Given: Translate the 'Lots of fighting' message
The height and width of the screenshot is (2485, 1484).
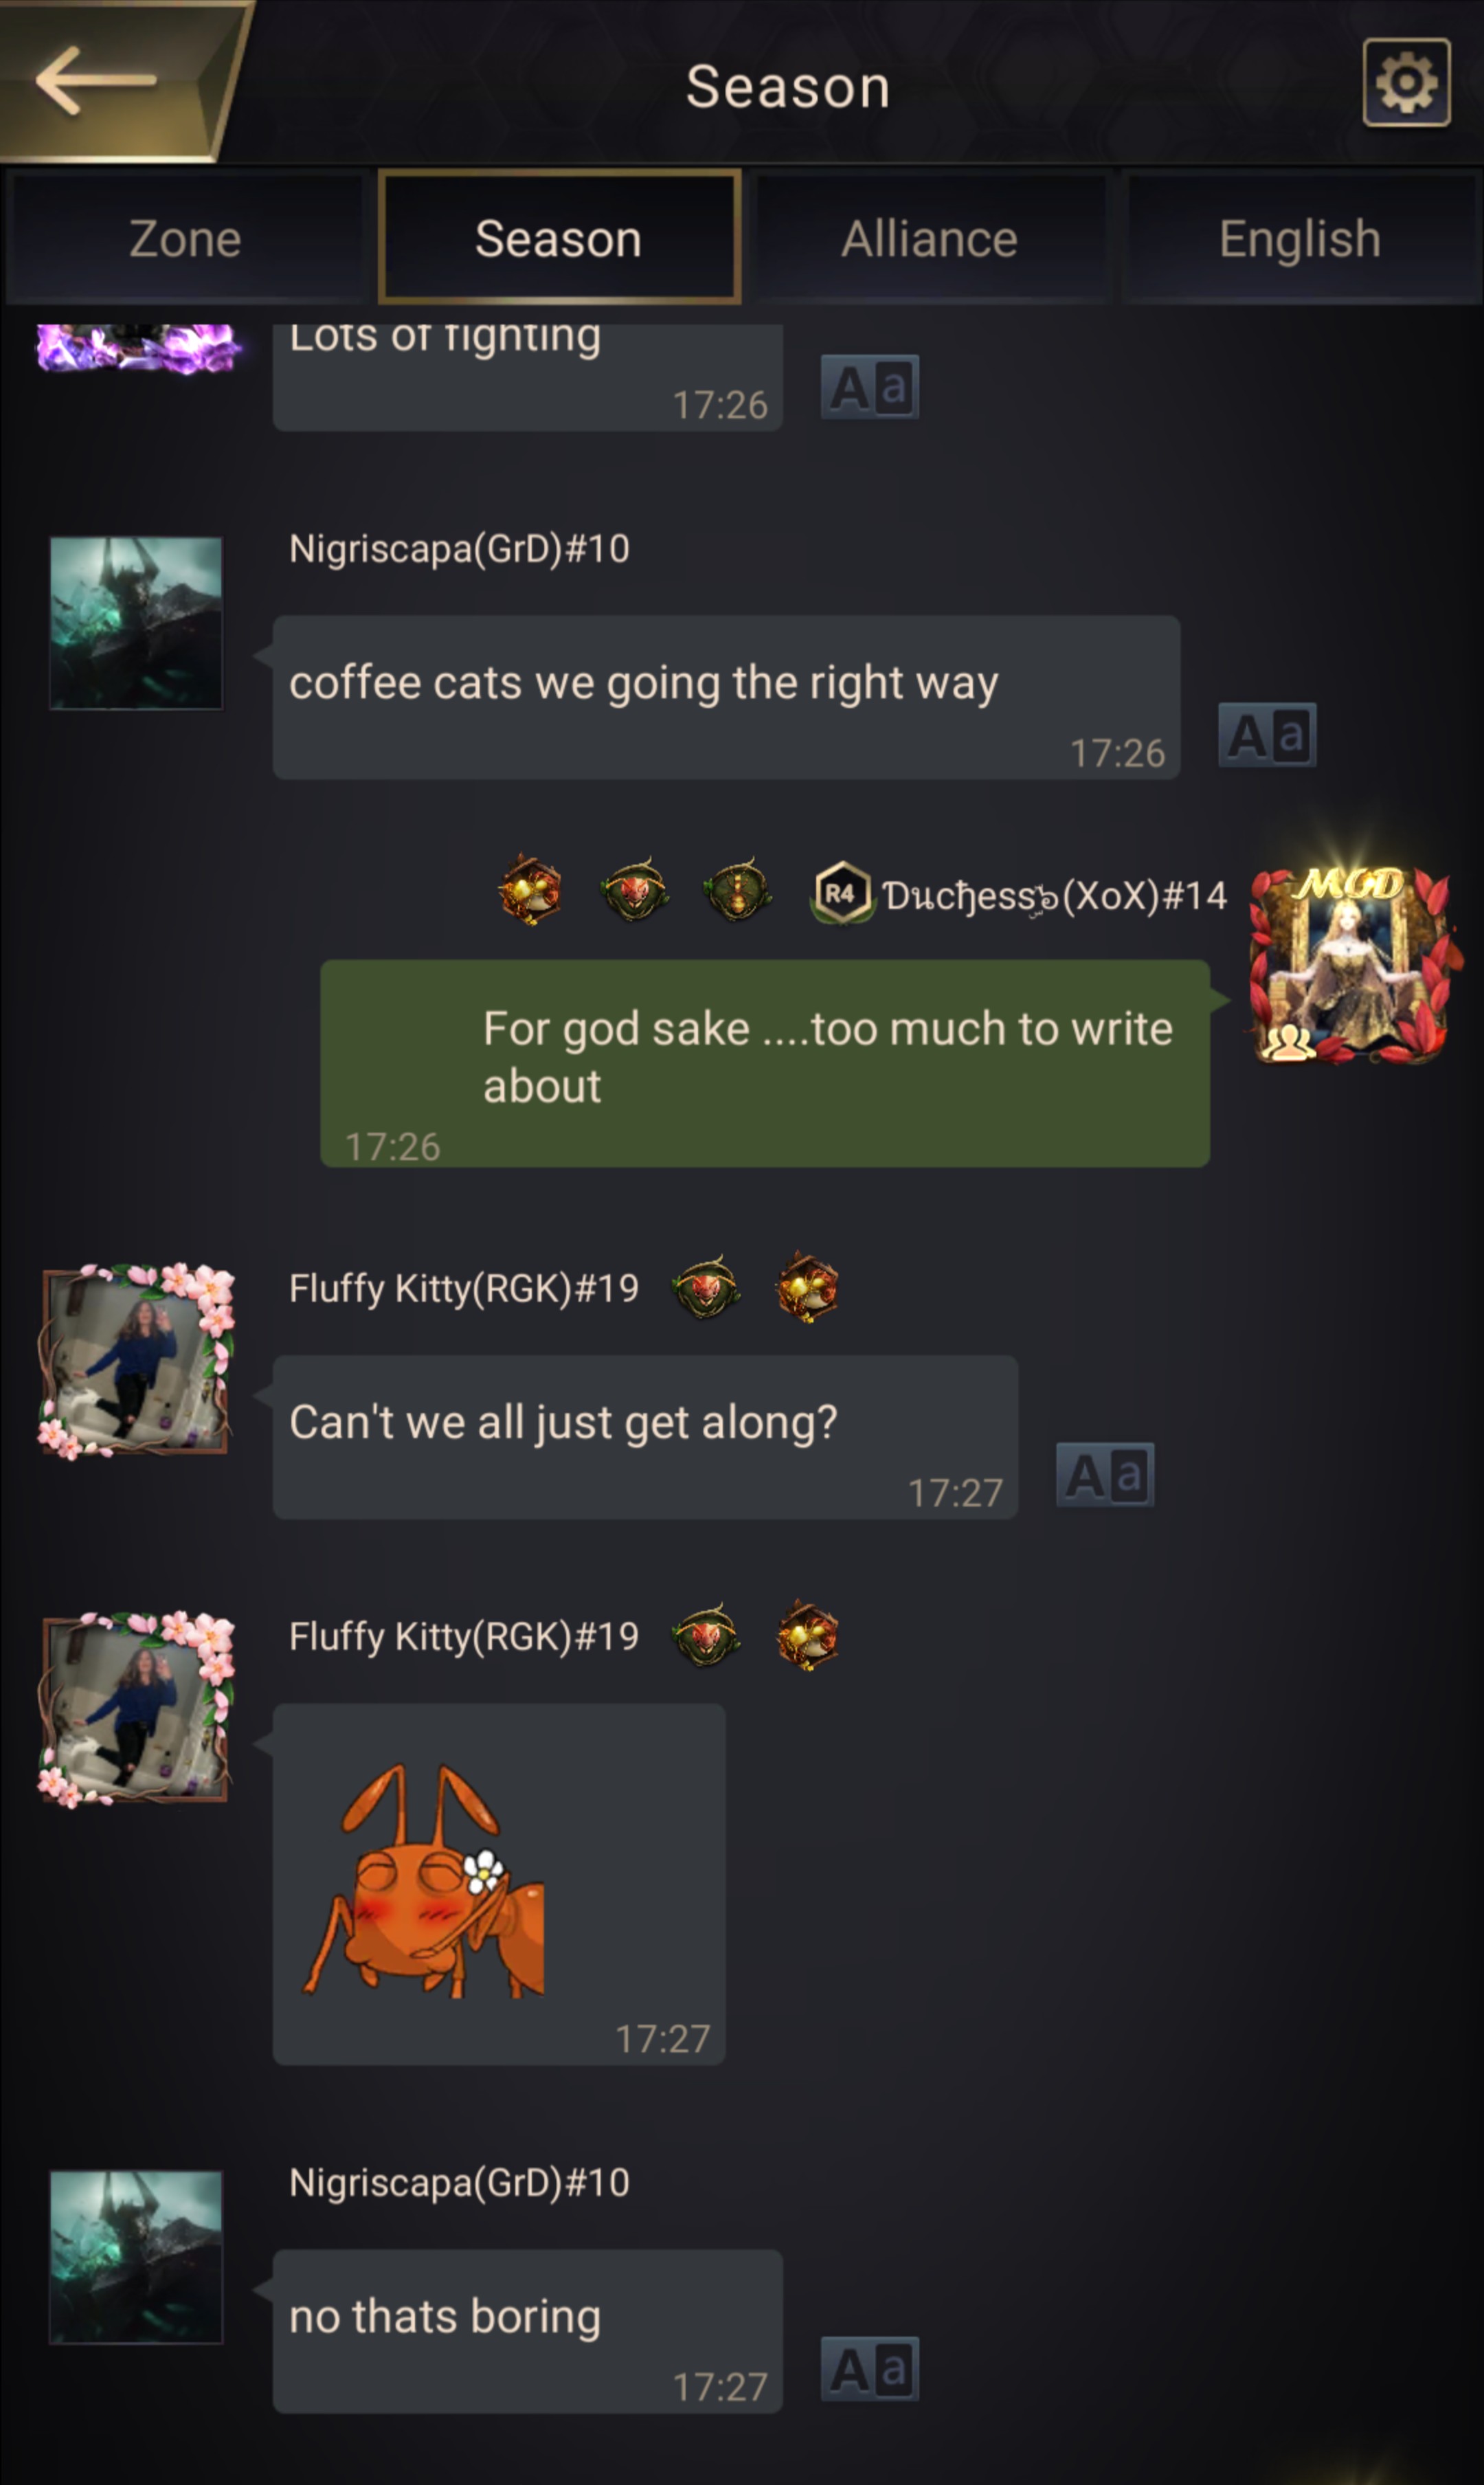Looking at the screenshot, I should pos(869,387).
